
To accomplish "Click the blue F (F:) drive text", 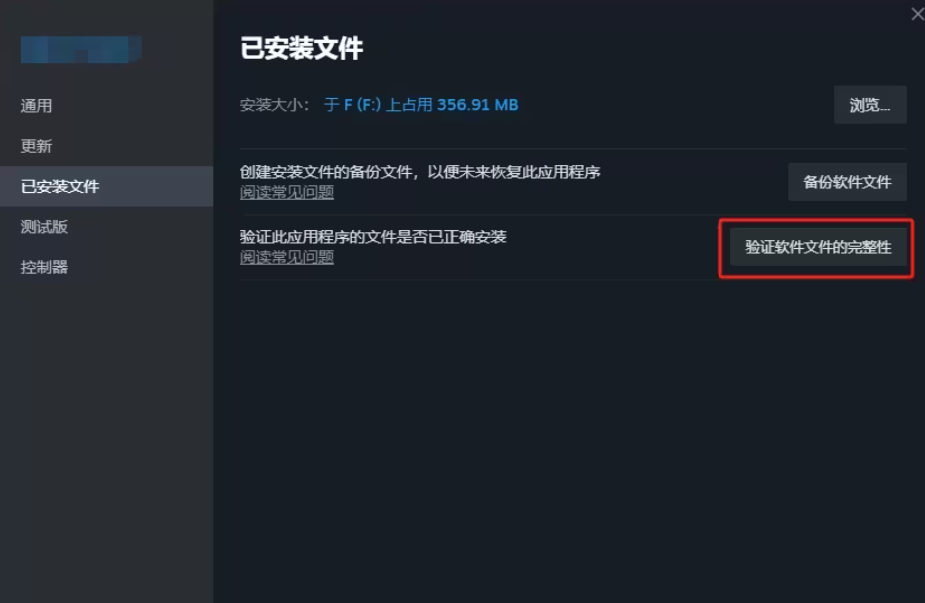I will click(x=362, y=105).
